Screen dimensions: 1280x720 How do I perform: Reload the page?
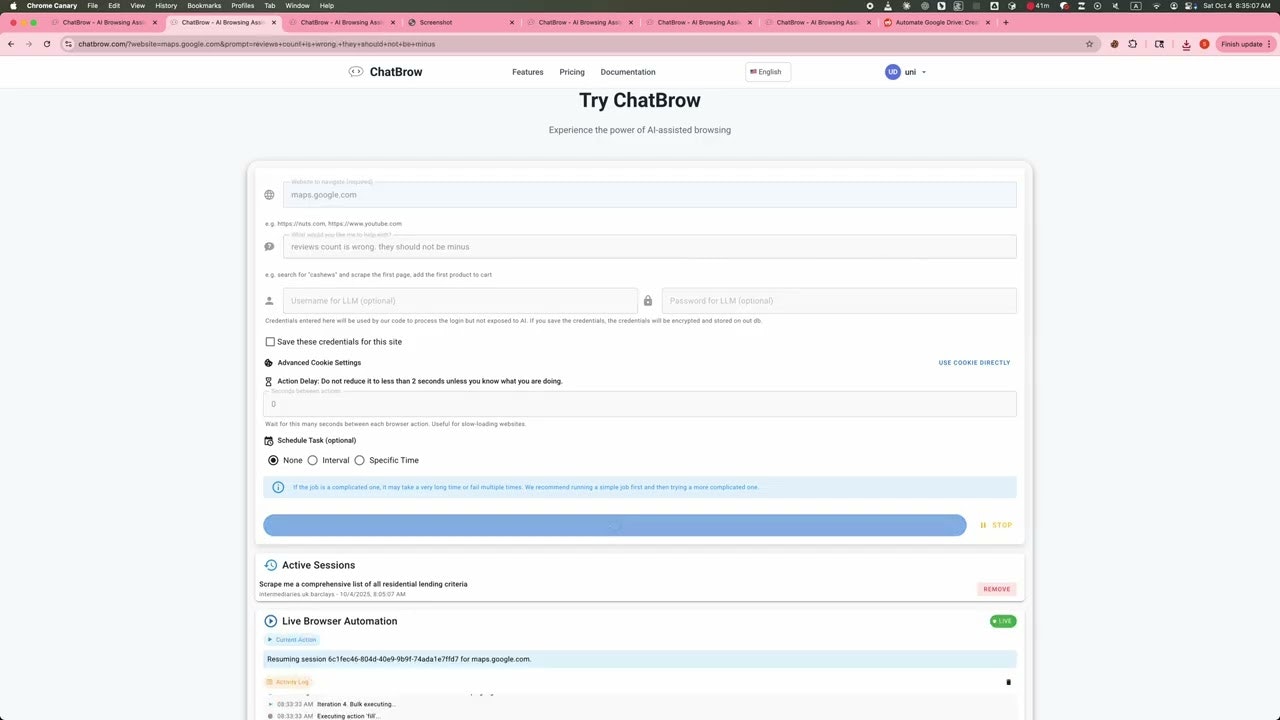tap(46, 44)
